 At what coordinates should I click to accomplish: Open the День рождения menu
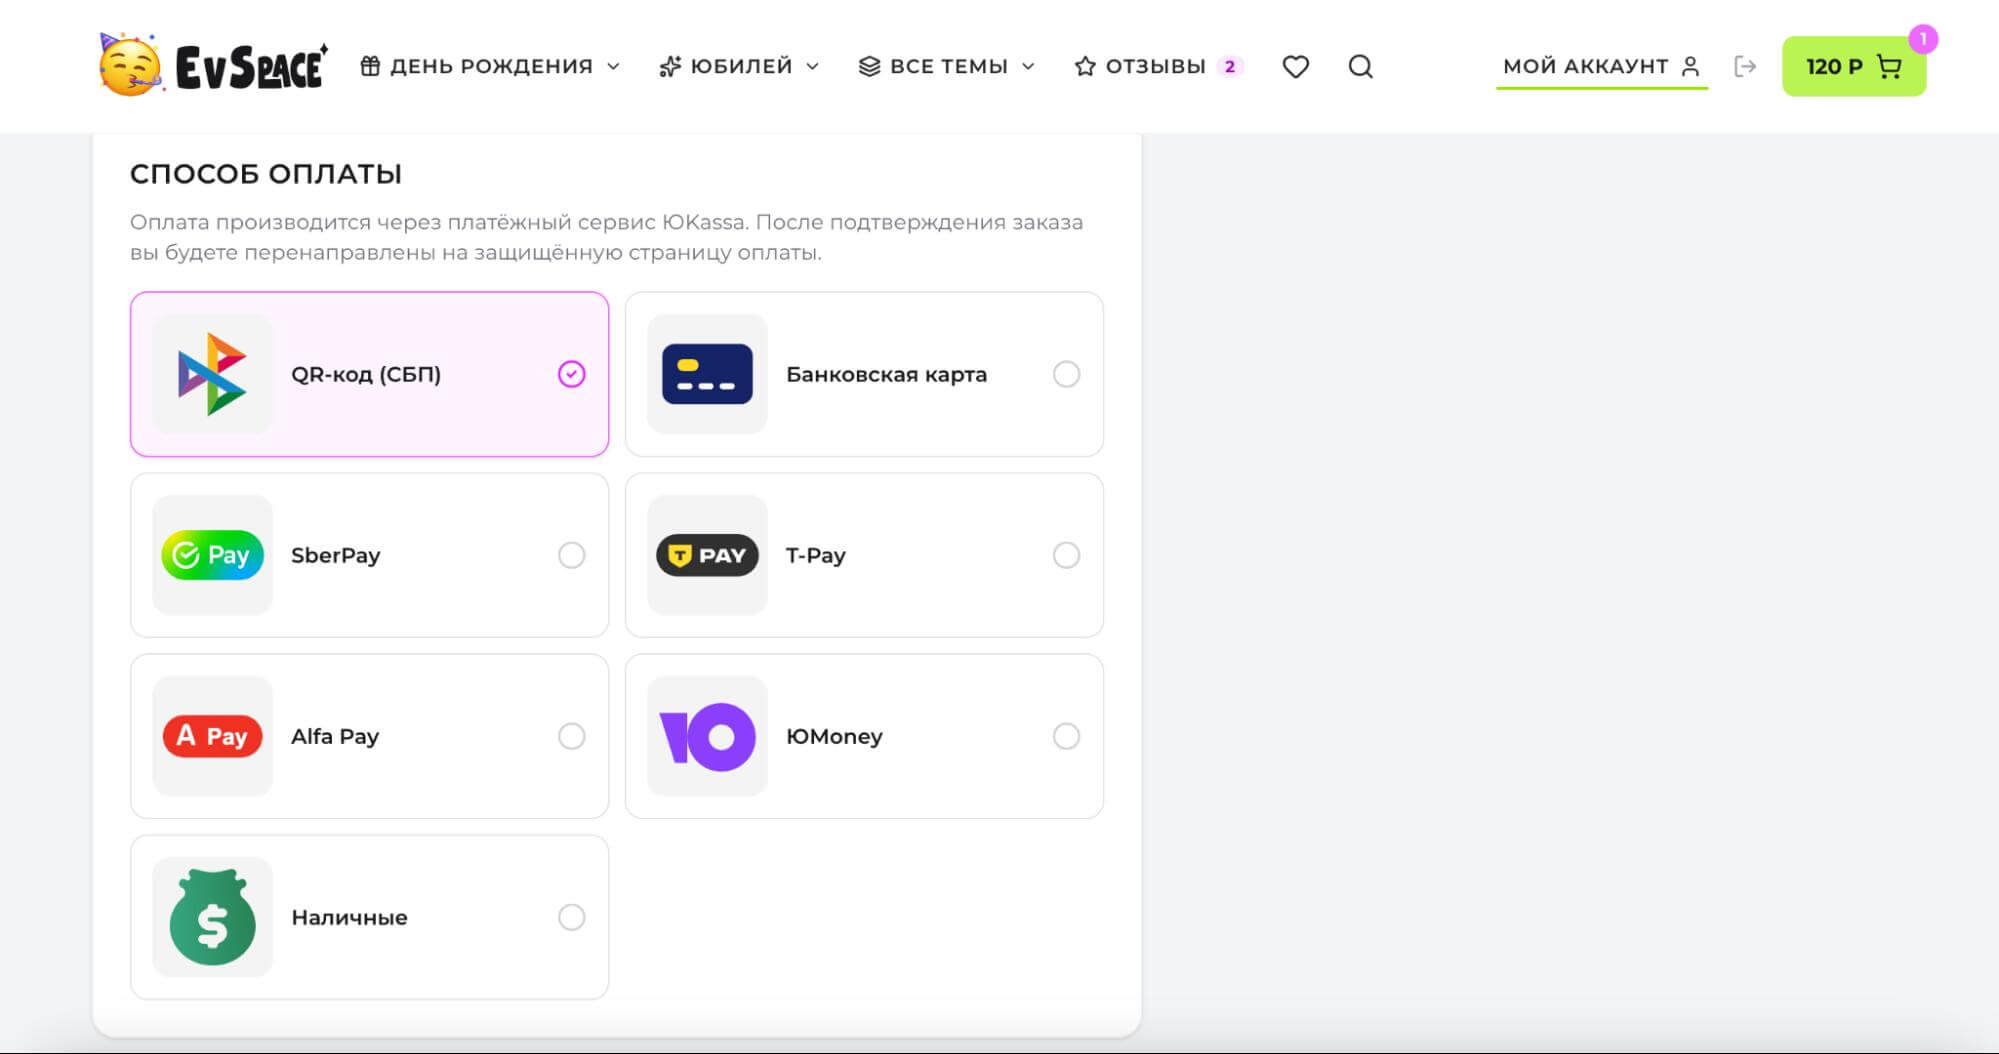click(x=490, y=66)
